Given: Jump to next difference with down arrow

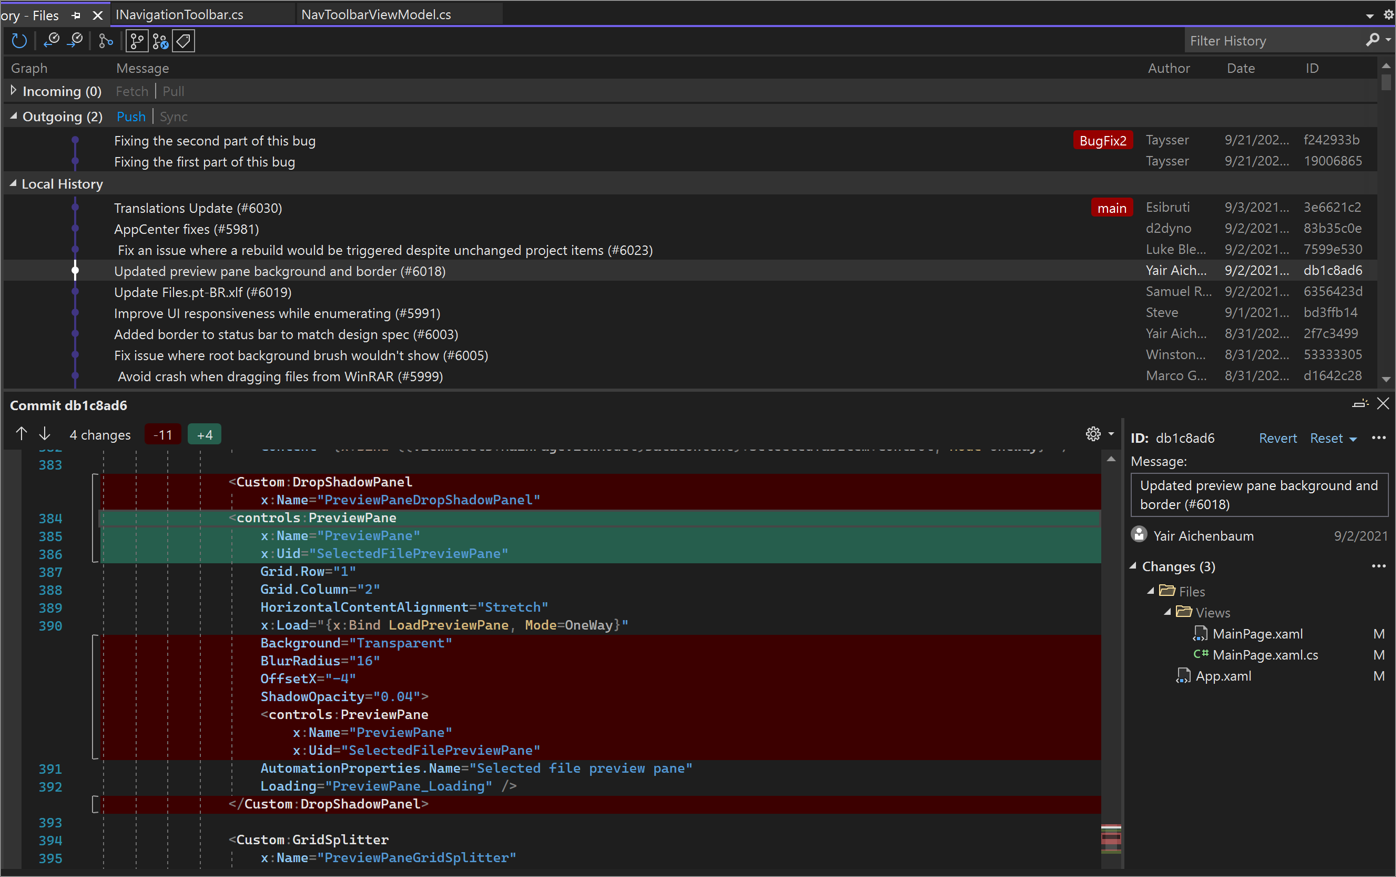Looking at the screenshot, I should (x=44, y=433).
